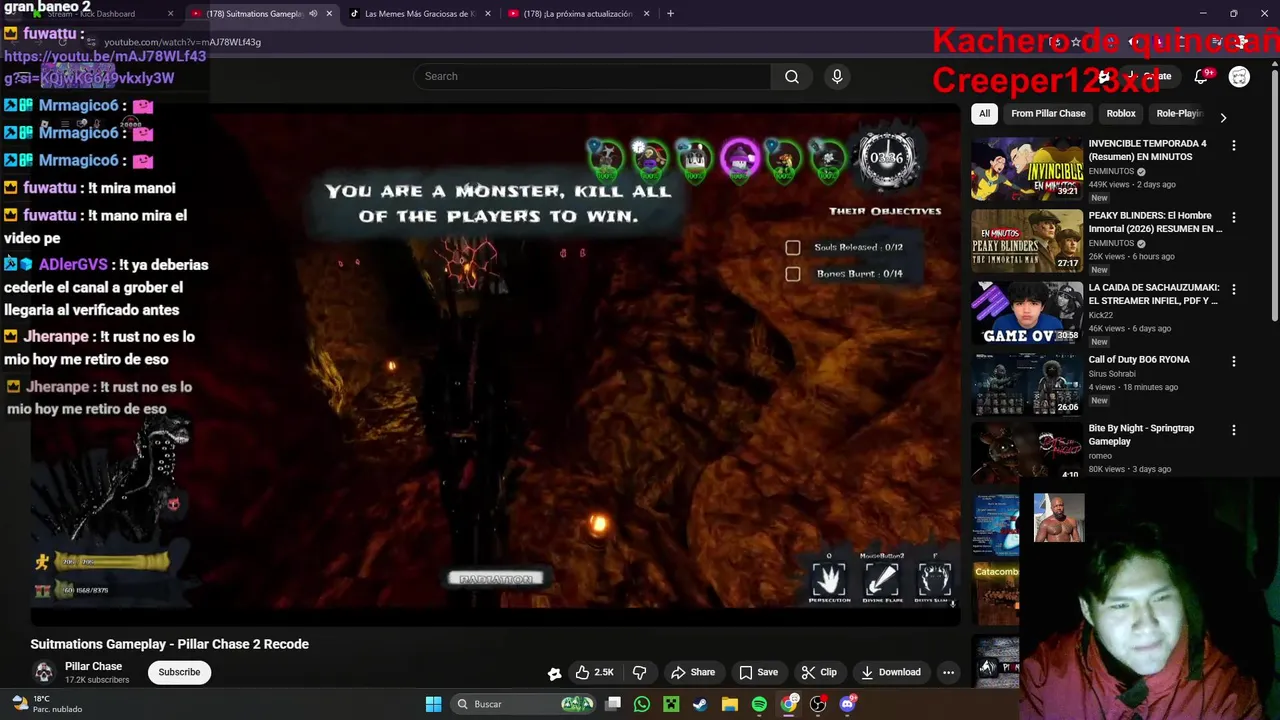Open a new browser tab with plus
The width and height of the screenshot is (1280, 720).
670,14
